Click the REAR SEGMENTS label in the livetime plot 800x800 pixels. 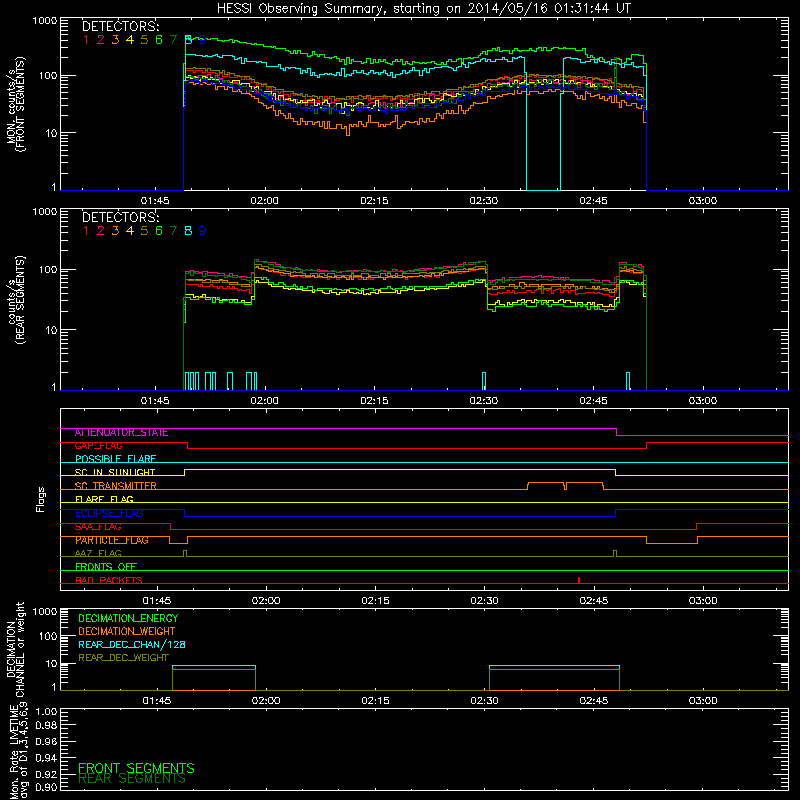tap(132, 779)
